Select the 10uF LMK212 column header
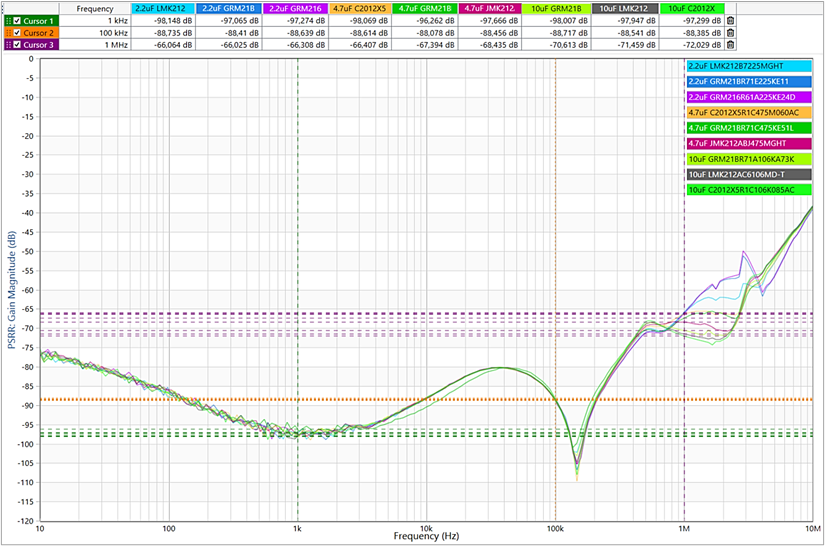This screenshot has width=825, height=546. tap(629, 8)
